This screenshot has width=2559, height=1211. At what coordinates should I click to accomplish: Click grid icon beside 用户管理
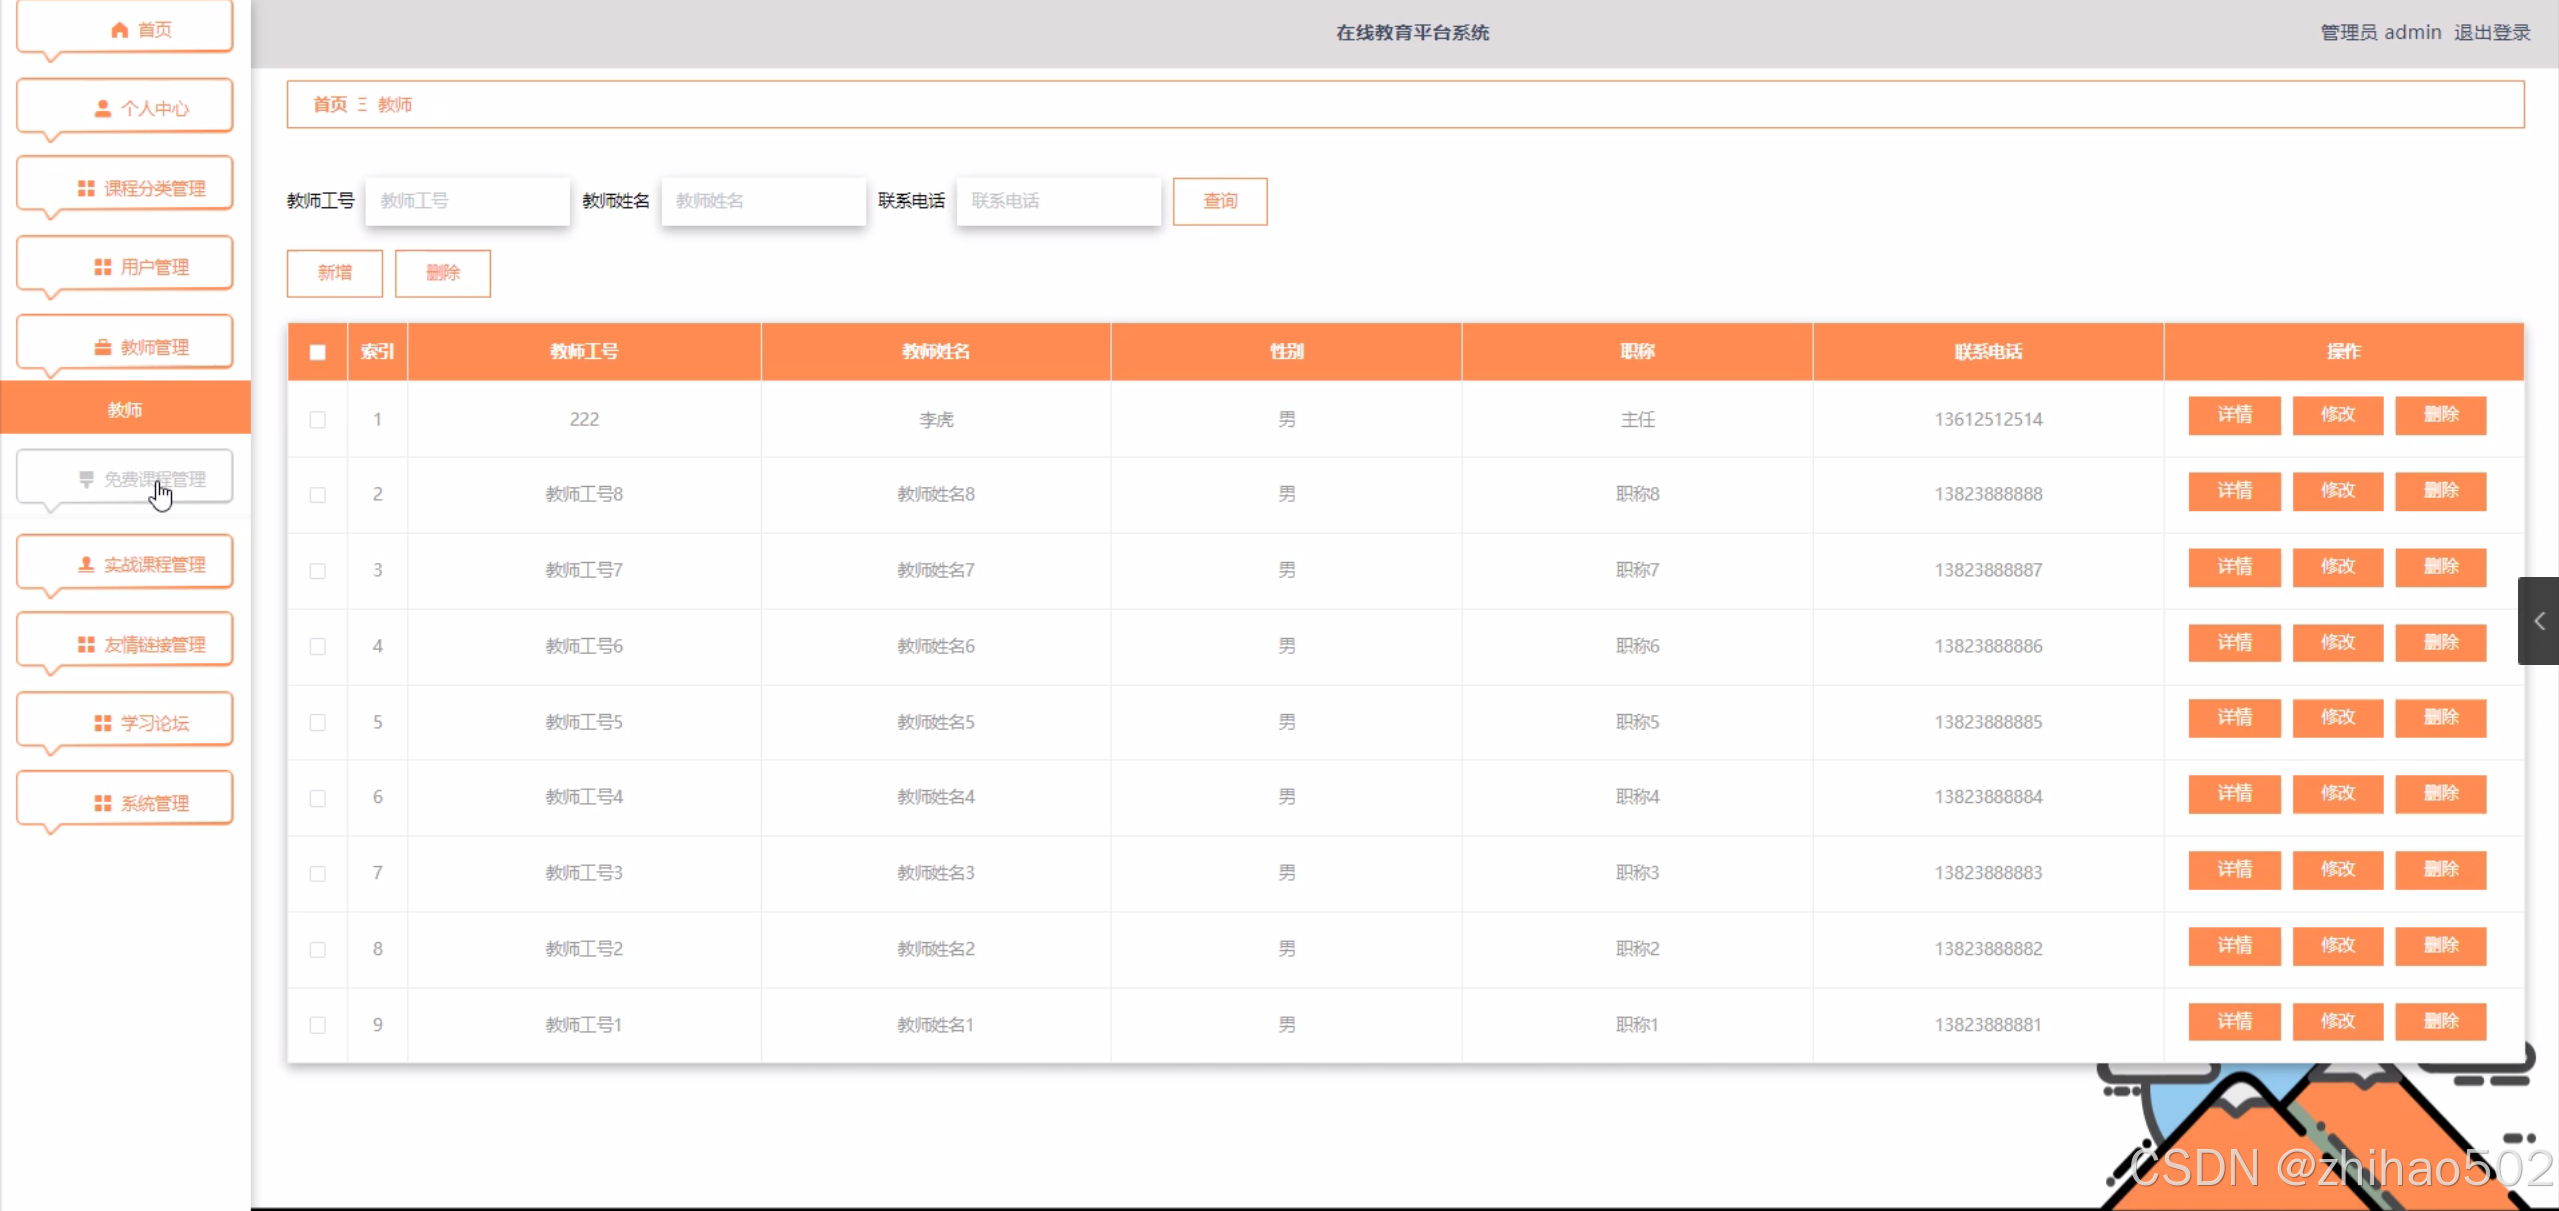coord(102,267)
